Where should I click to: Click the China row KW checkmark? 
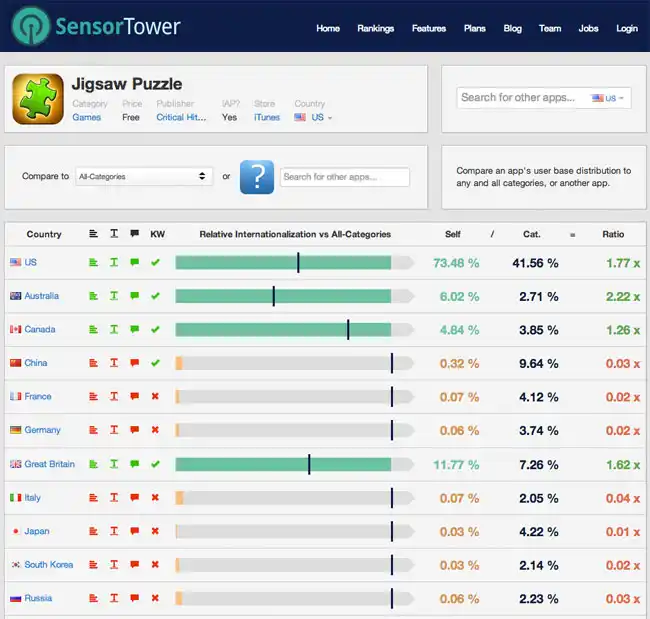pyautogui.click(x=155, y=363)
